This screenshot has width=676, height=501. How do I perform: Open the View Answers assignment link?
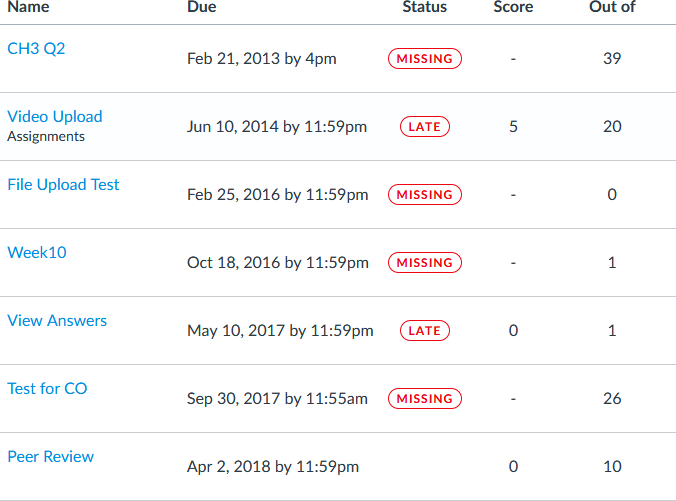coord(57,320)
